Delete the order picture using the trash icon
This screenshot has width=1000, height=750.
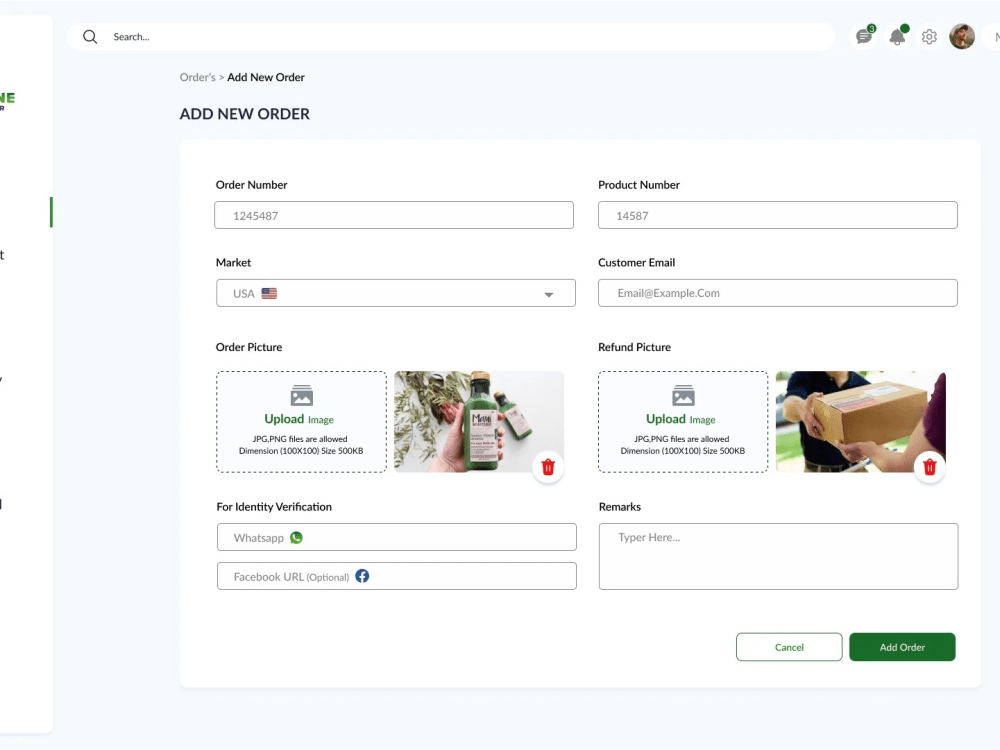[548, 466]
